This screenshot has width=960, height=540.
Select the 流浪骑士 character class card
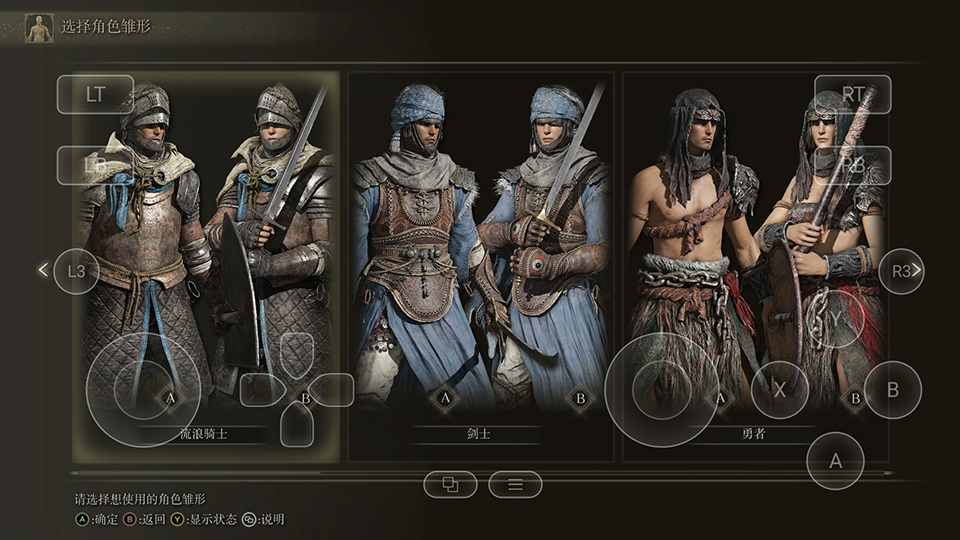(206, 267)
